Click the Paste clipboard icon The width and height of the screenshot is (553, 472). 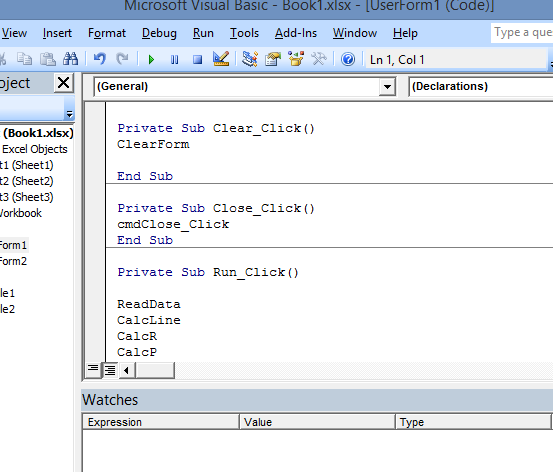click(x=47, y=59)
